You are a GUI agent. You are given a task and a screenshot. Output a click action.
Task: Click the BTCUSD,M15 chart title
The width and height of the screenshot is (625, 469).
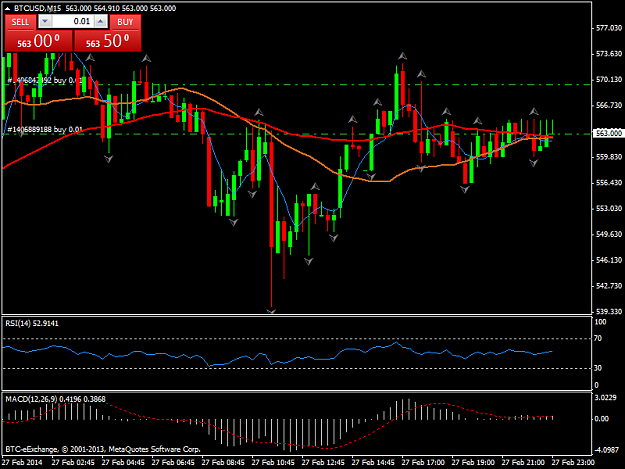(x=37, y=8)
